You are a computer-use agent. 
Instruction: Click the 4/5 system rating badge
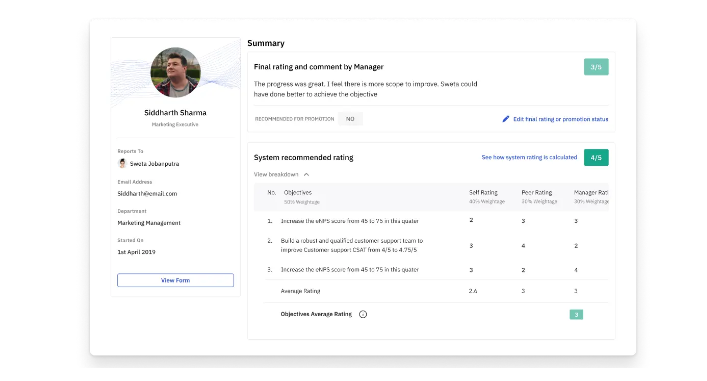pyautogui.click(x=596, y=157)
